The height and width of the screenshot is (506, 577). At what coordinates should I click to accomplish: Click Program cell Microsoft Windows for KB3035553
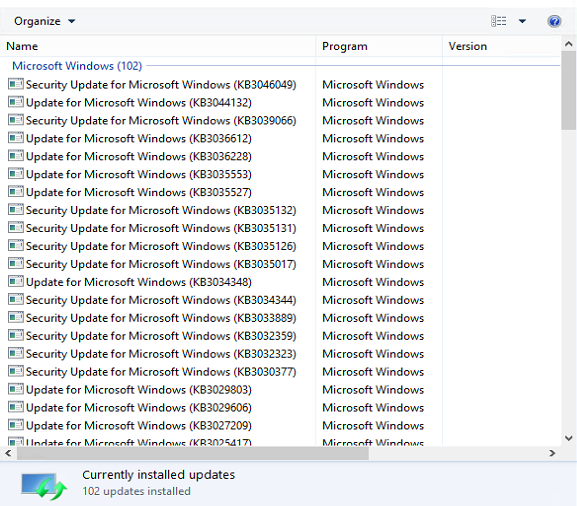[x=373, y=174]
